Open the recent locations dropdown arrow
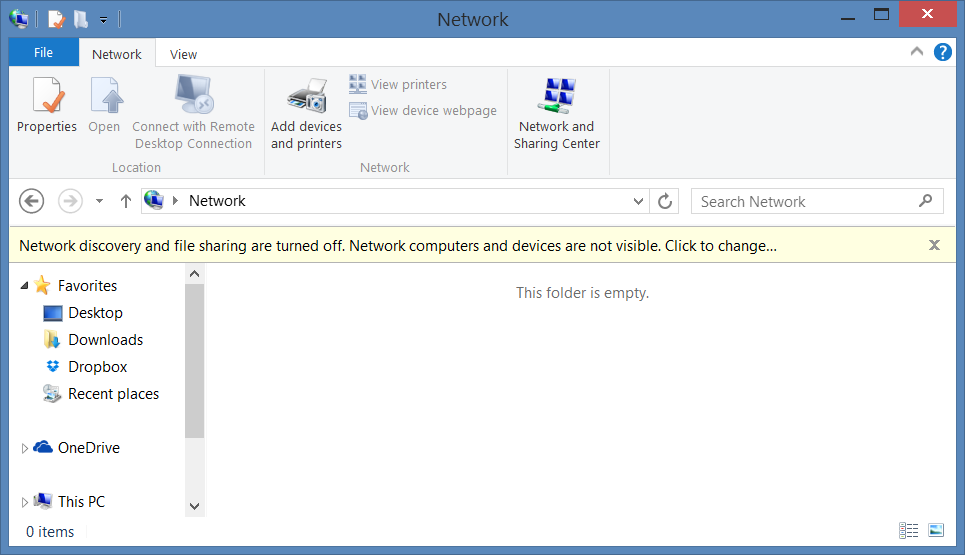 [x=99, y=201]
